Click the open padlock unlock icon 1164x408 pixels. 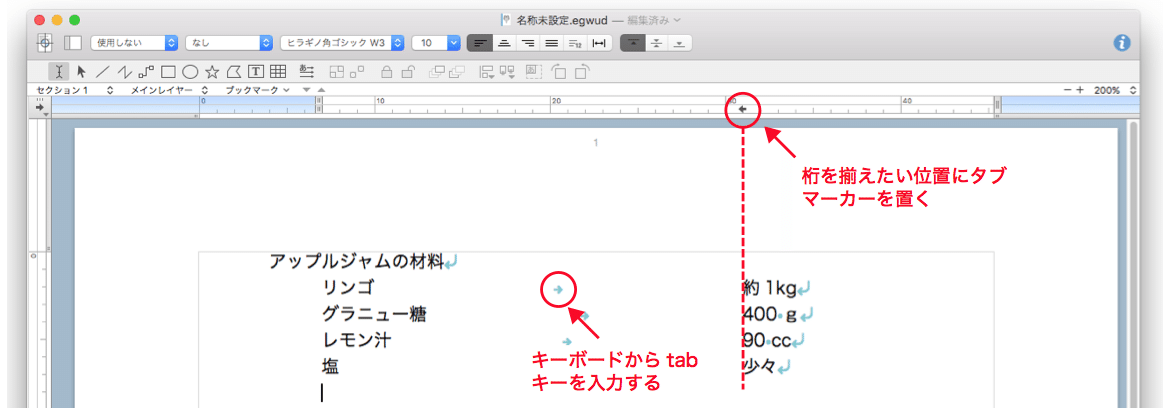point(408,72)
